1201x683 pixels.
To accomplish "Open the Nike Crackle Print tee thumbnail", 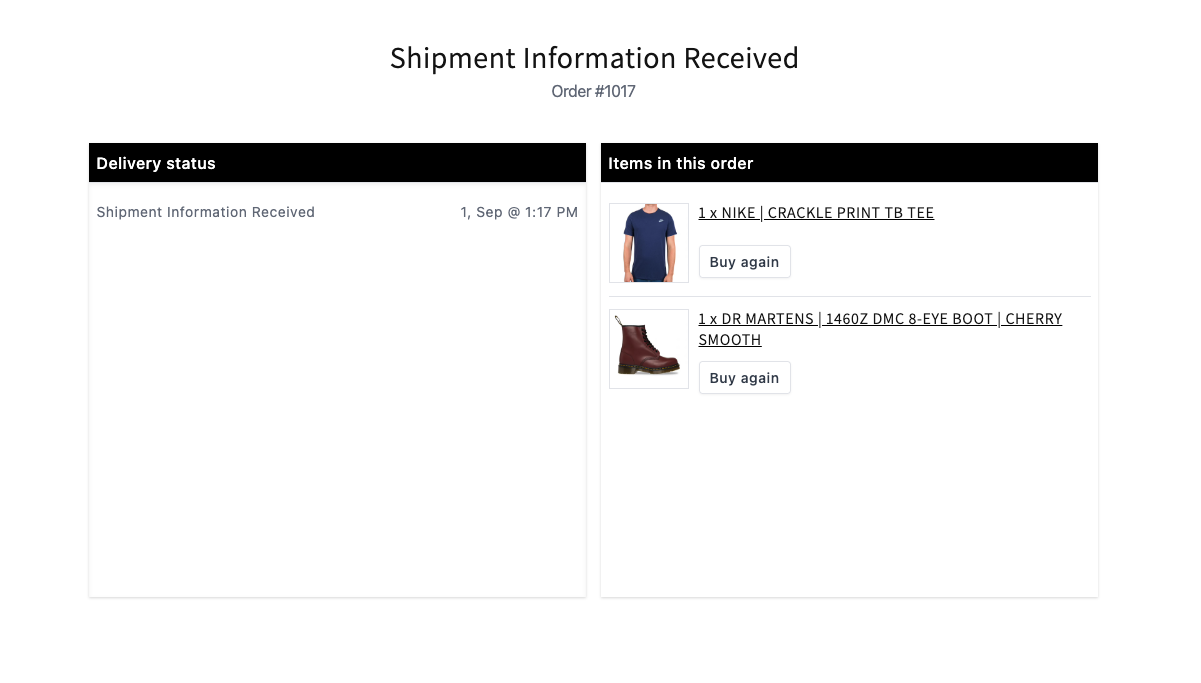I will pos(649,243).
